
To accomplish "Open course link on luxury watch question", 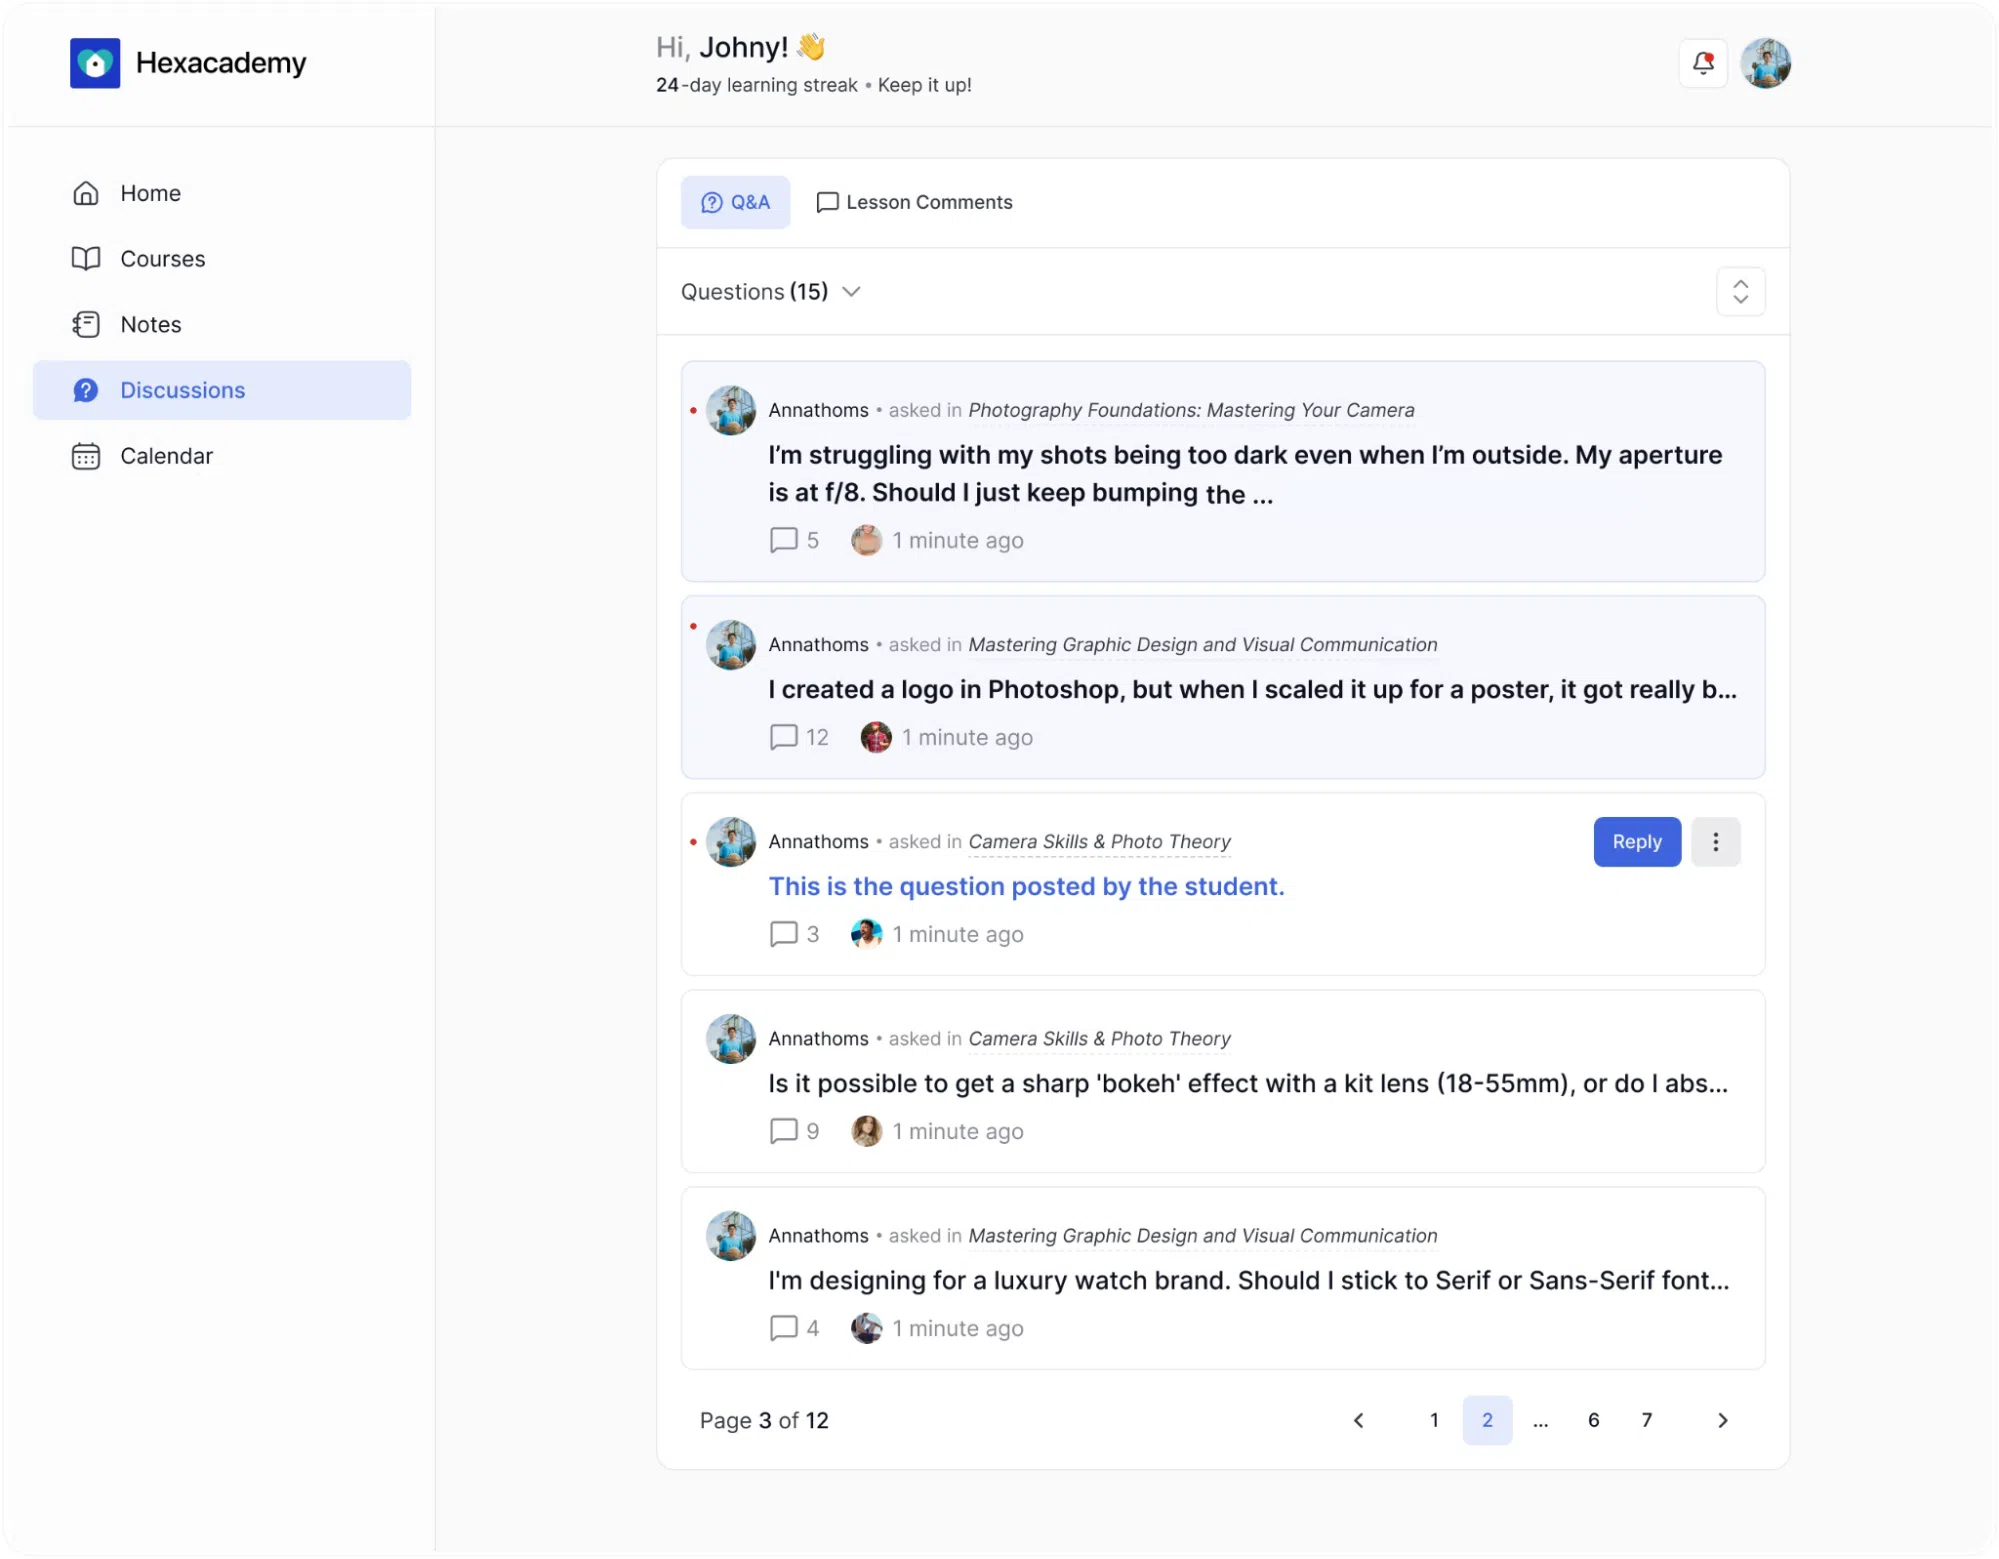I will pos(1202,1236).
